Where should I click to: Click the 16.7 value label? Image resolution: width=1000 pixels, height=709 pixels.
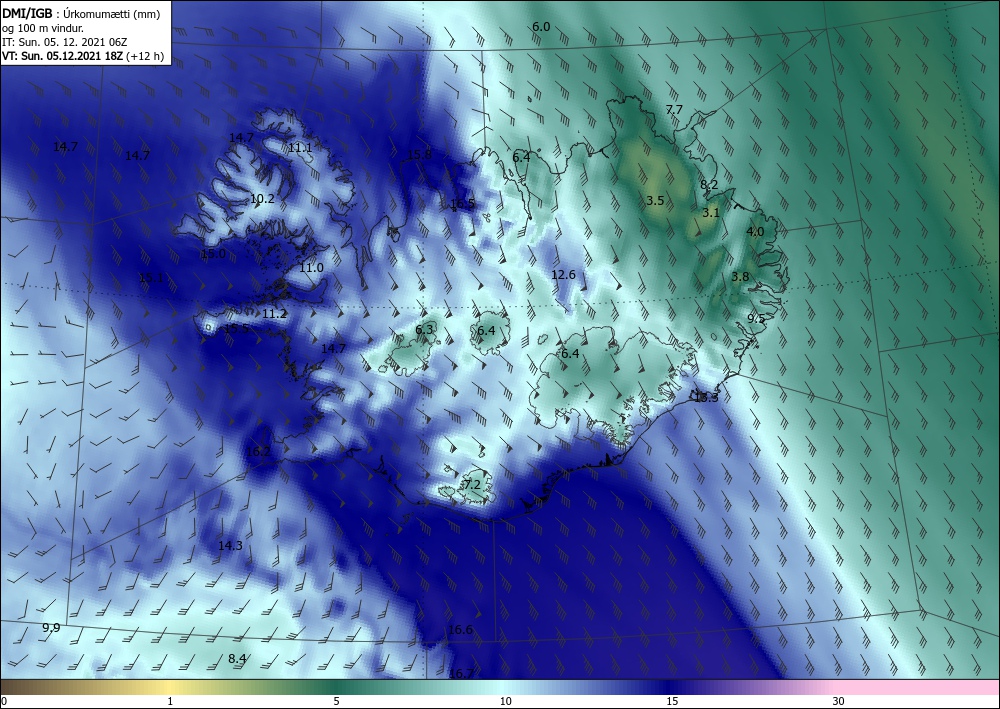tap(461, 673)
